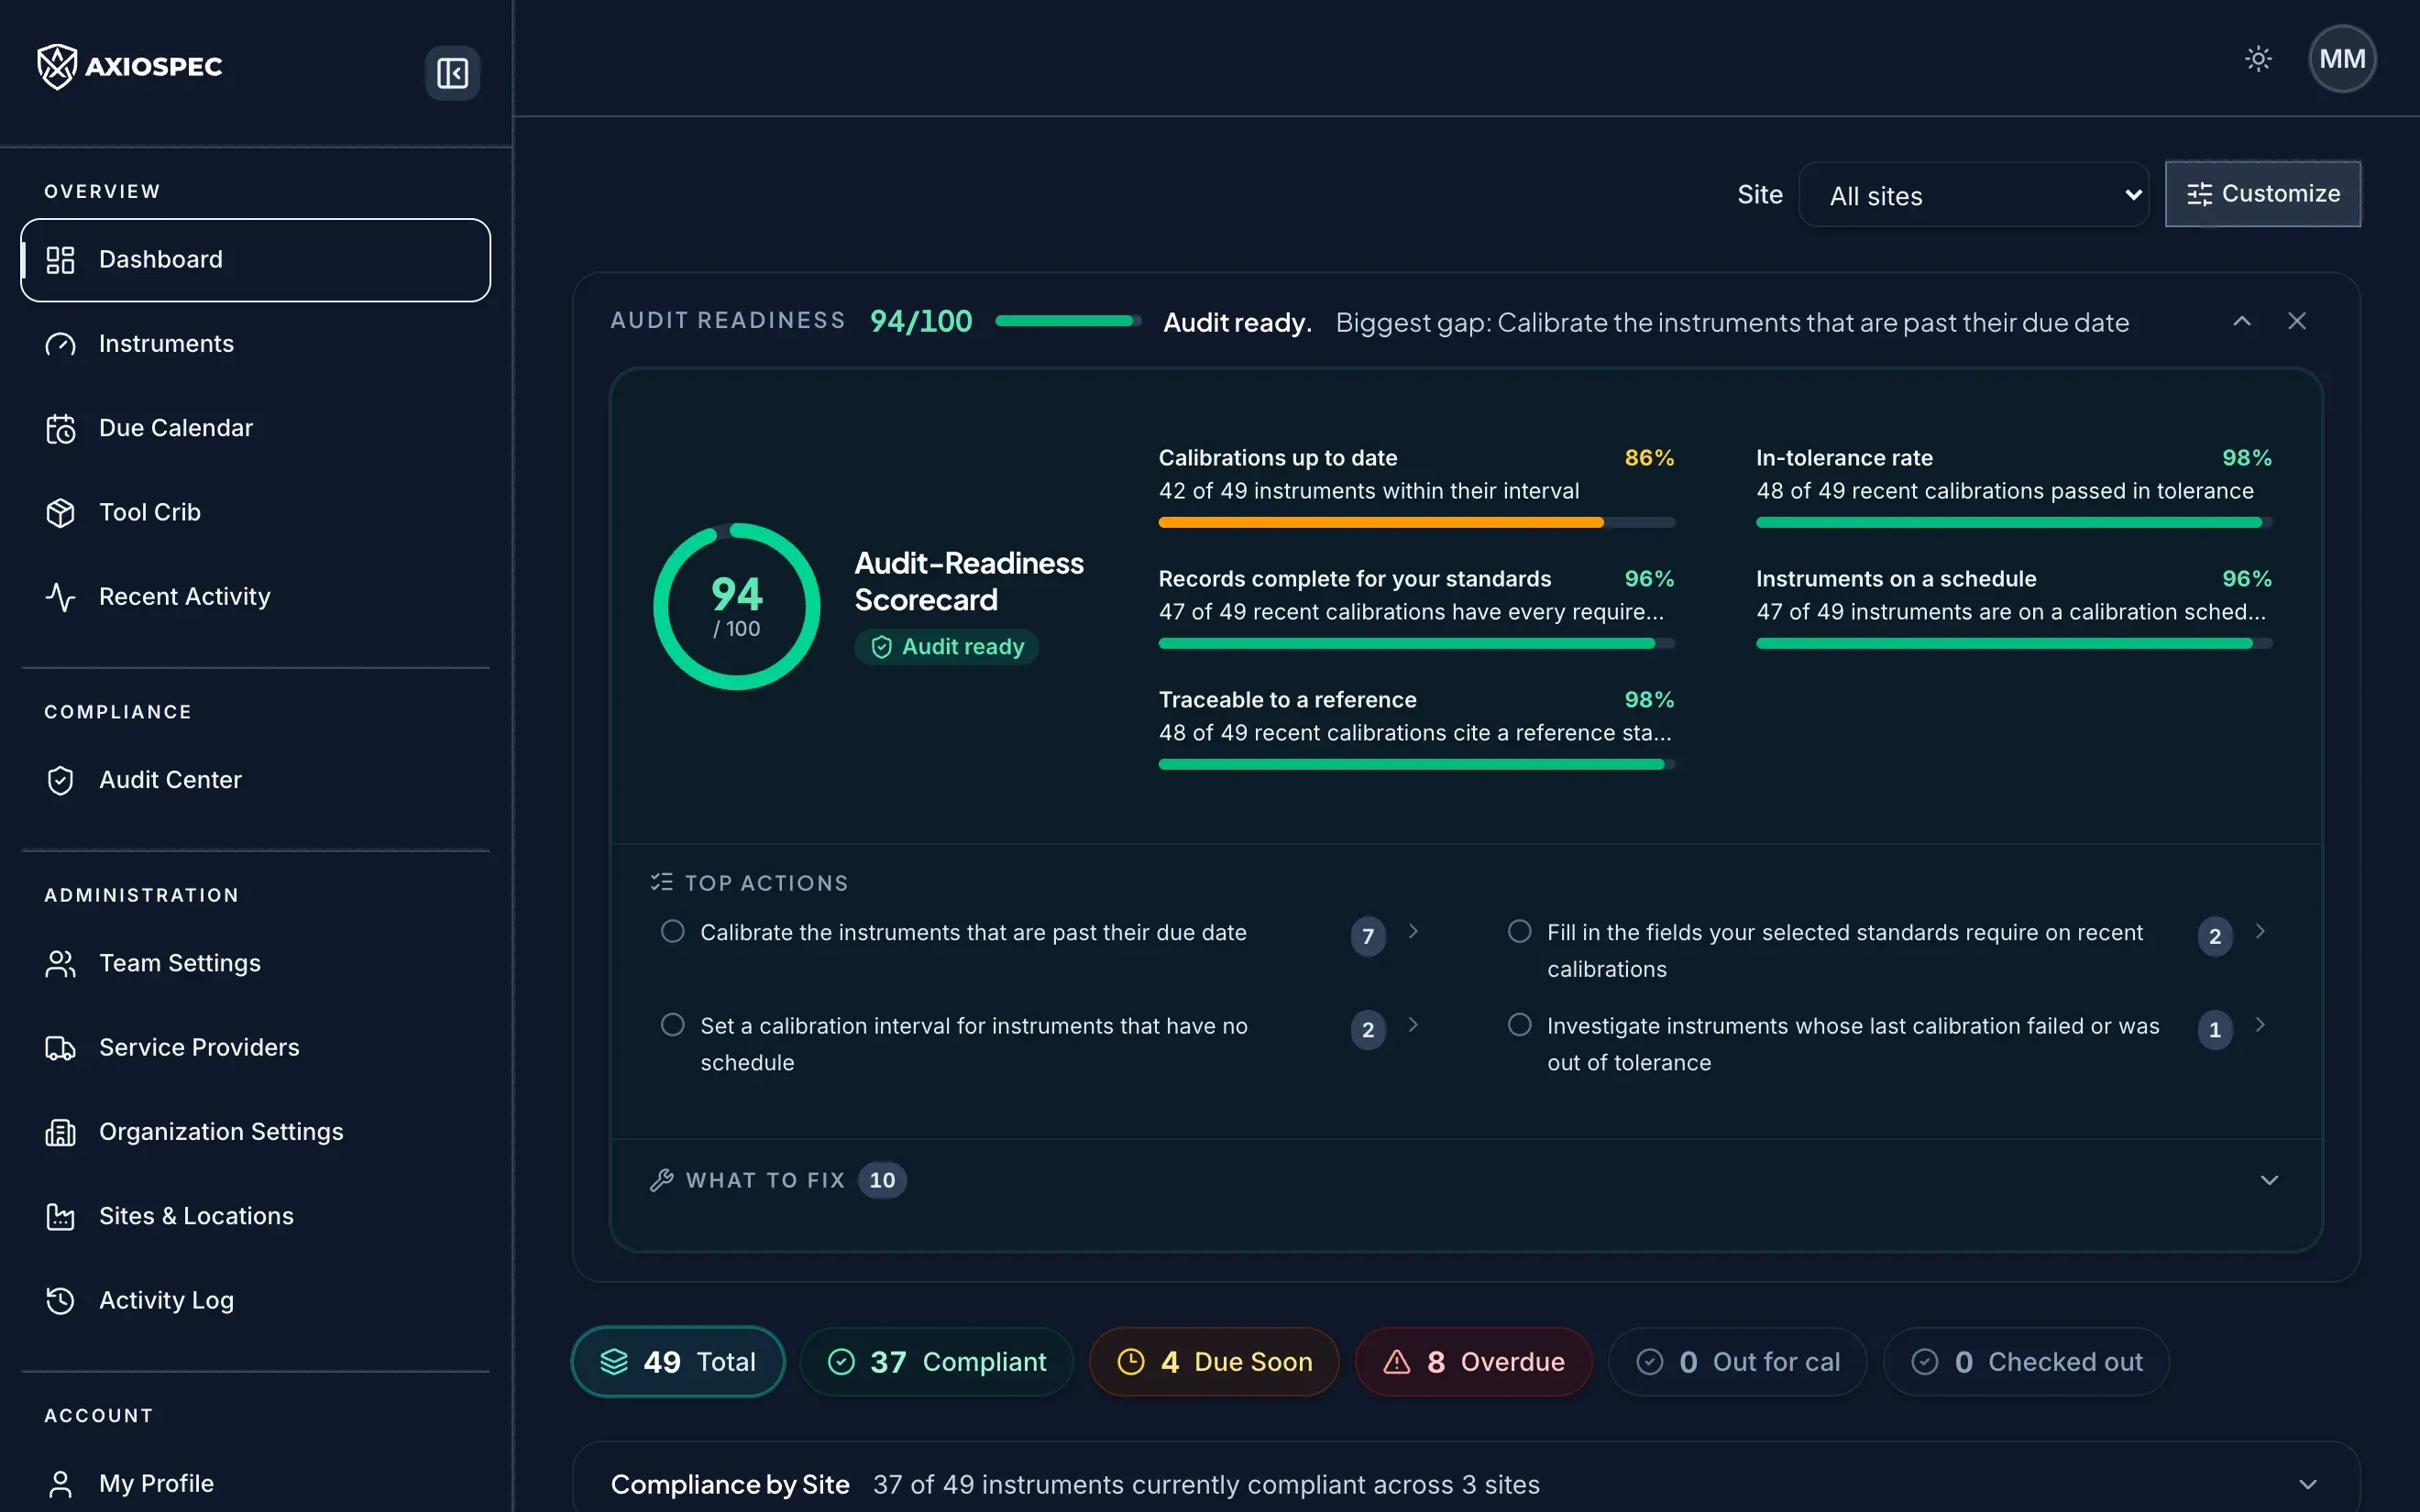Screen dimensions: 2420x1512
Task: Collapse Audit Readiness with up chevron
Action: 2242,321
